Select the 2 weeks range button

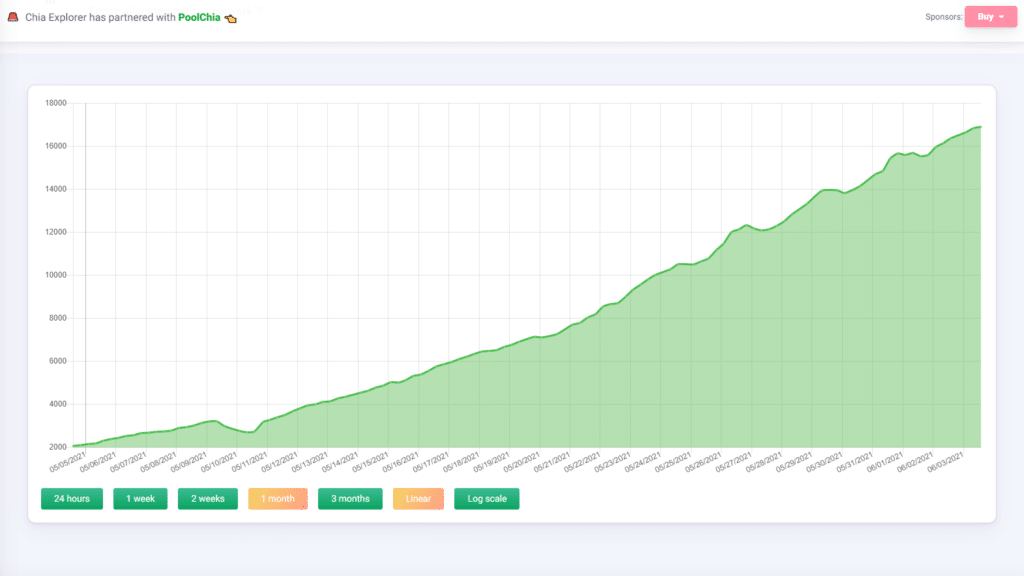coord(208,499)
